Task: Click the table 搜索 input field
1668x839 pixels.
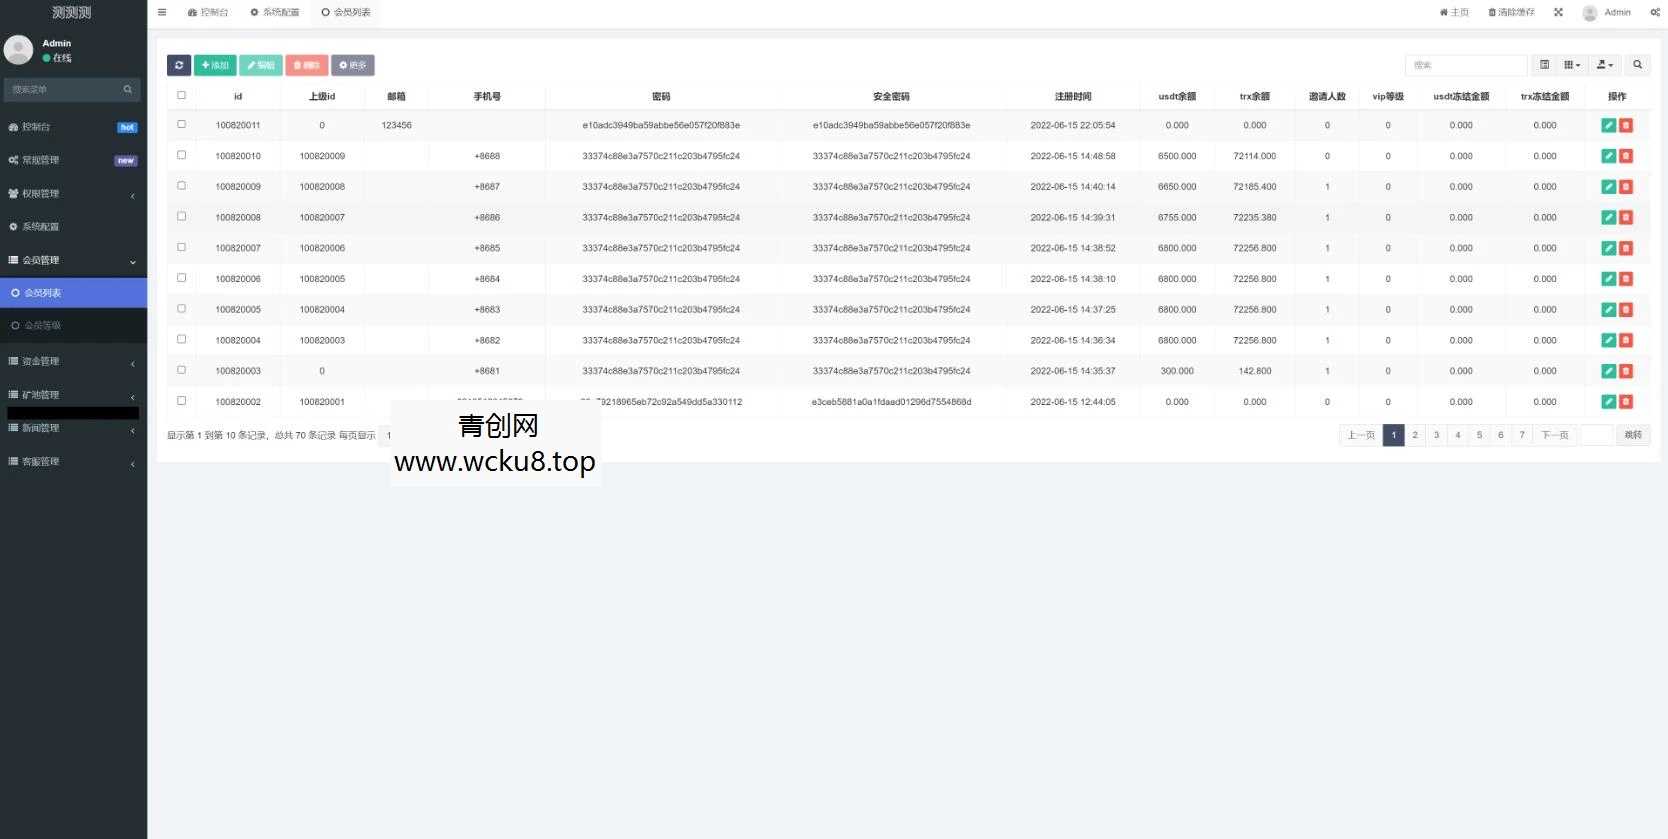Action: (1466, 65)
